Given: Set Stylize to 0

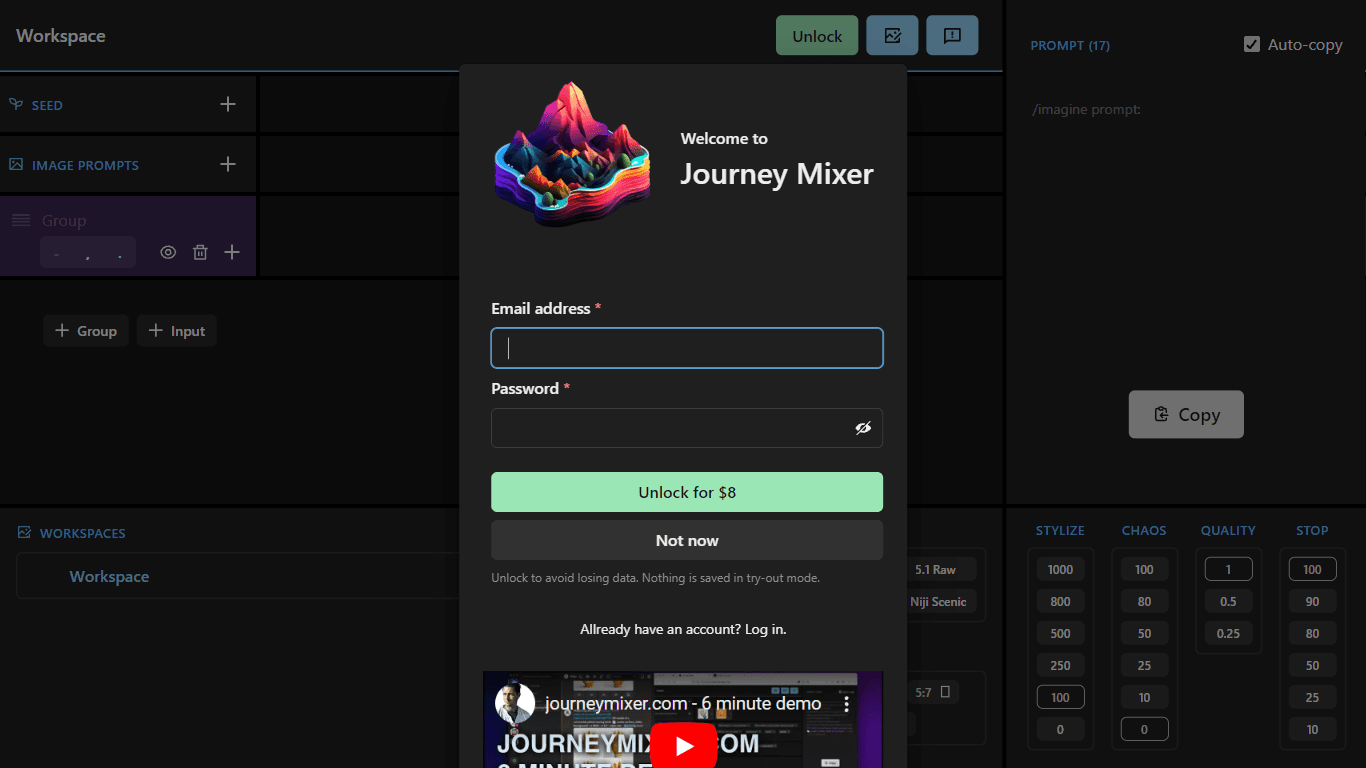Looking at the screenshot, I should coord(1060,730).
